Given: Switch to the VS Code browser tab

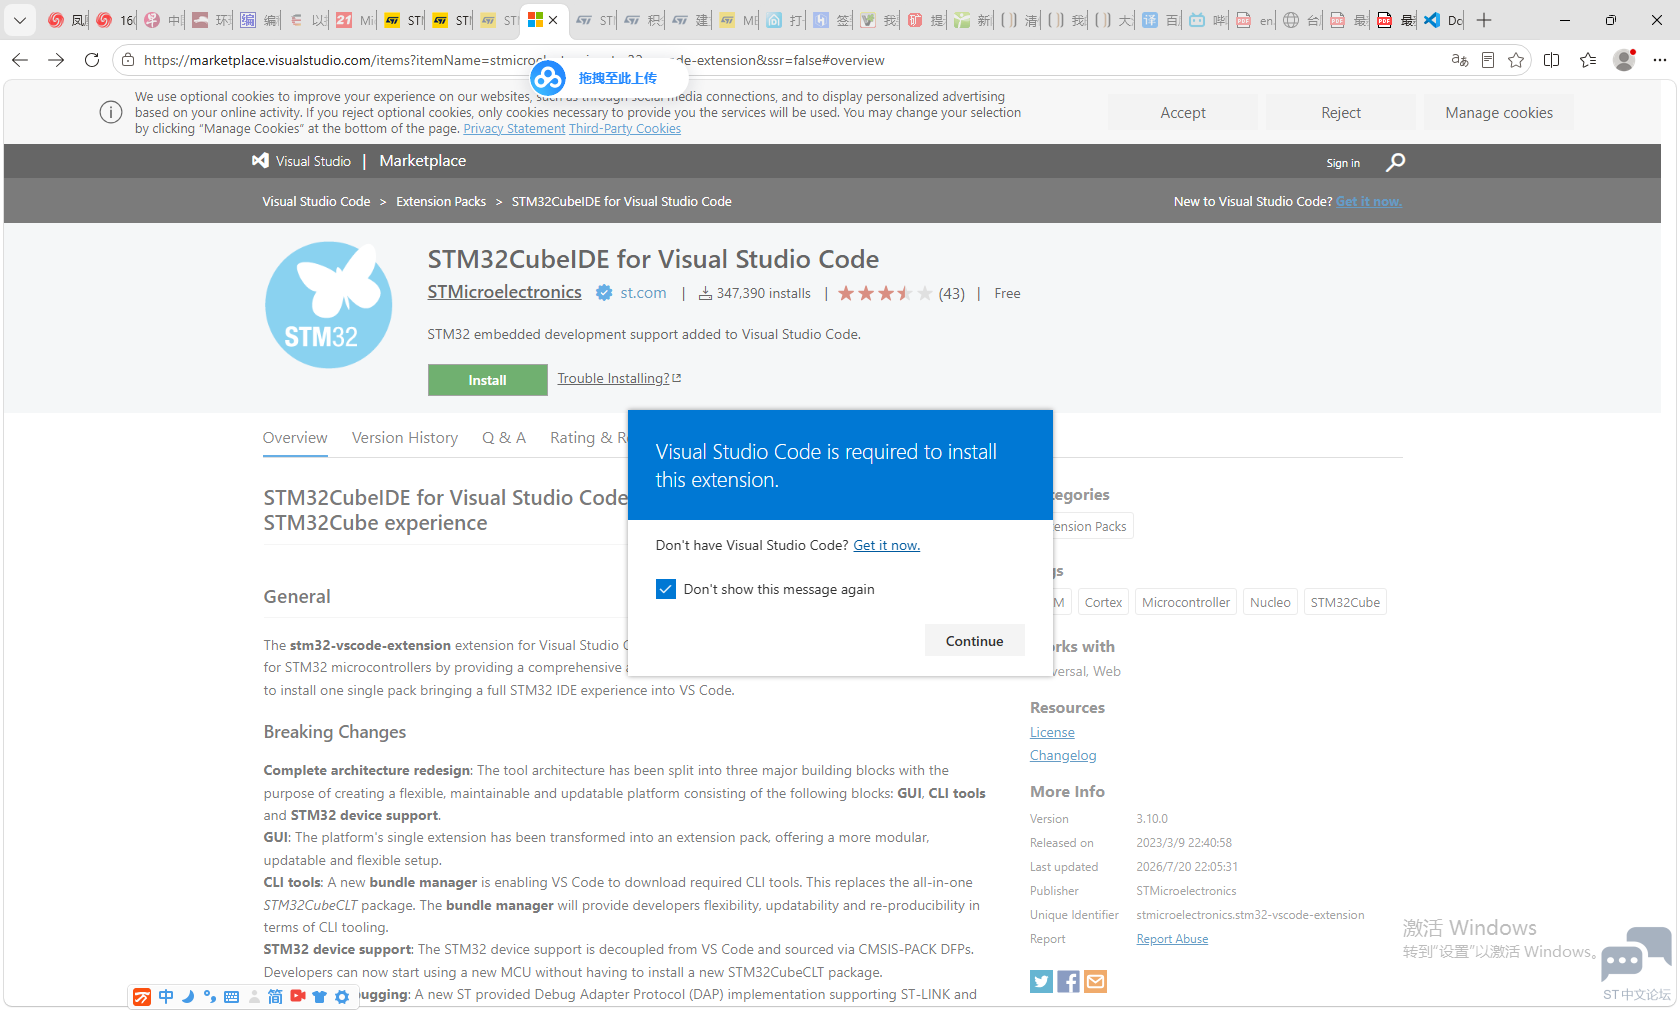Looking at the screenshot, I should click(1443, 20).
